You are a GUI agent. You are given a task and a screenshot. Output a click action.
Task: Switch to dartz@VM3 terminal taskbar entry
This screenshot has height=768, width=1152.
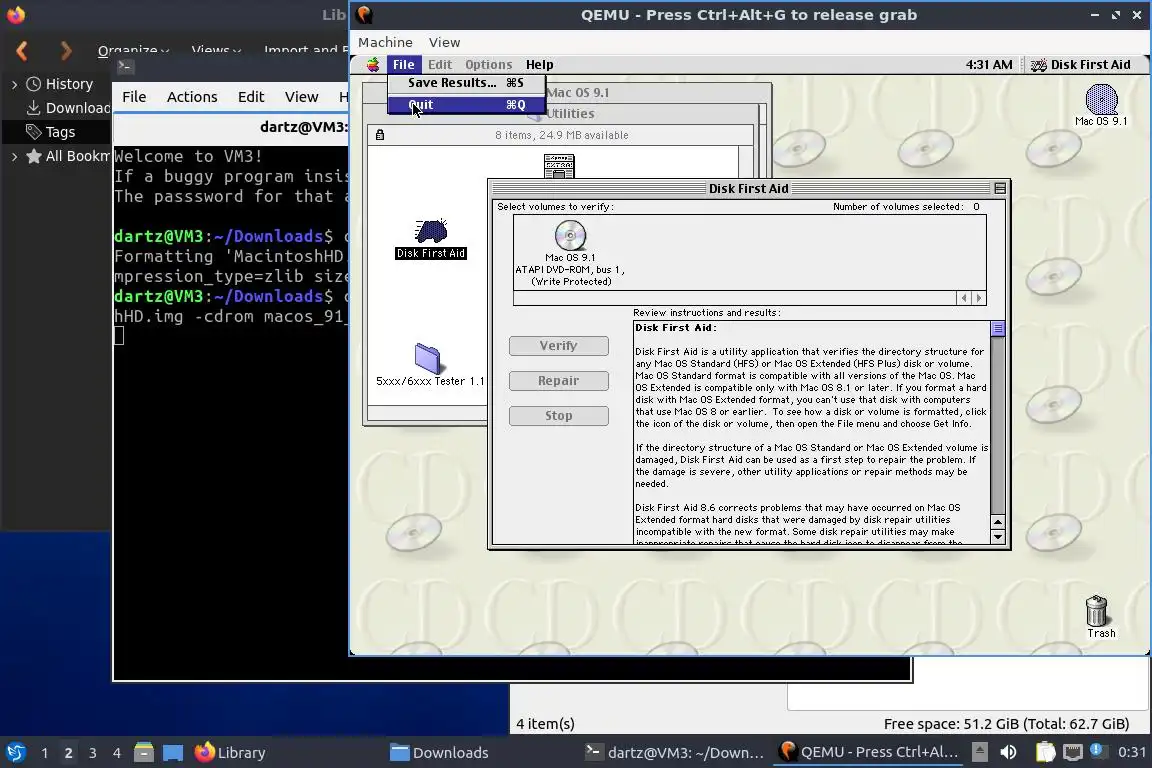674,753
